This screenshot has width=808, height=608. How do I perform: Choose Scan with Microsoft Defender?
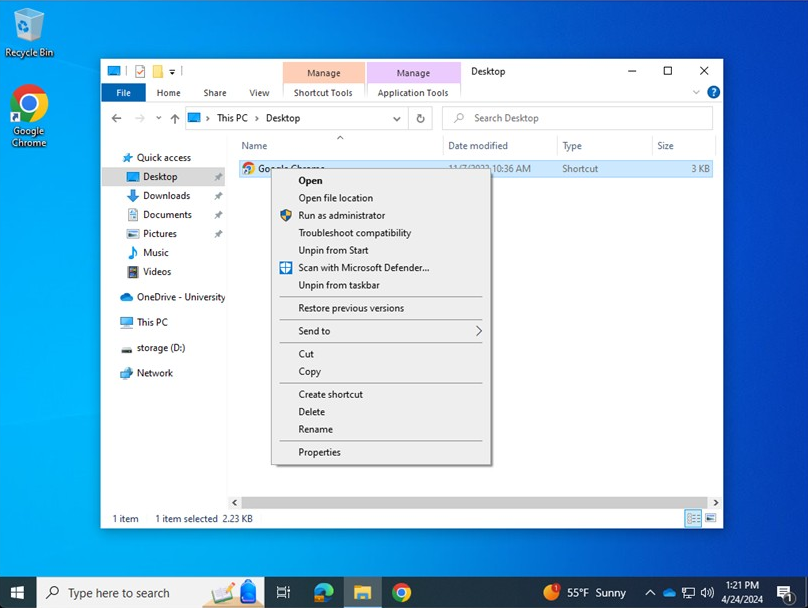coord(381,268)
